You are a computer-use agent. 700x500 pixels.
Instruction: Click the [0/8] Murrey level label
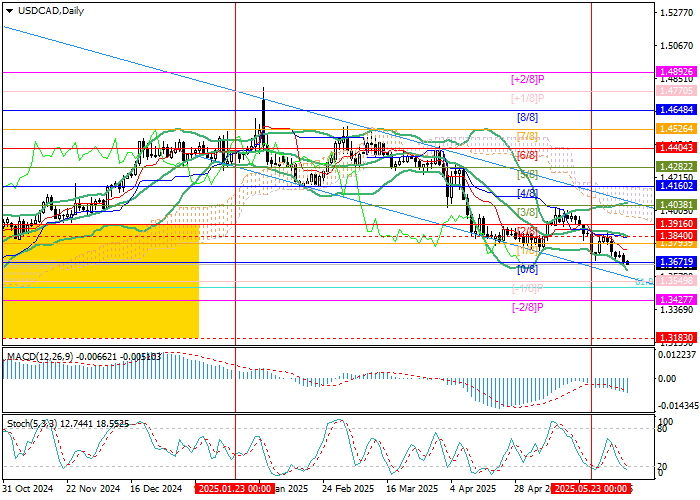point(527,269)
